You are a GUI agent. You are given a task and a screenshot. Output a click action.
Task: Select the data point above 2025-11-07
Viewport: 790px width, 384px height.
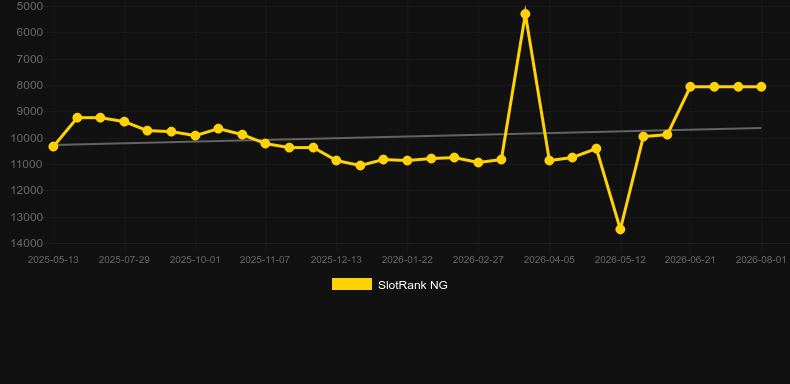(266, 144)
